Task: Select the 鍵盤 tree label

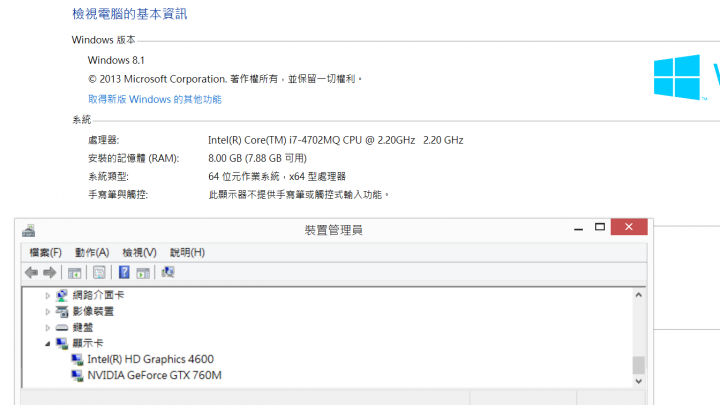Action: [83, 327]
